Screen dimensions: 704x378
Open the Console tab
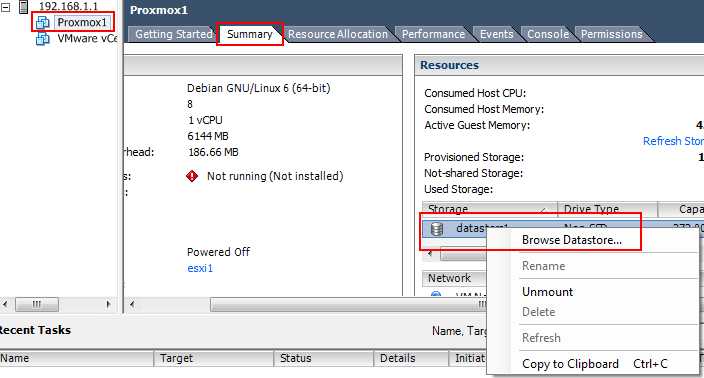point(548,34)
